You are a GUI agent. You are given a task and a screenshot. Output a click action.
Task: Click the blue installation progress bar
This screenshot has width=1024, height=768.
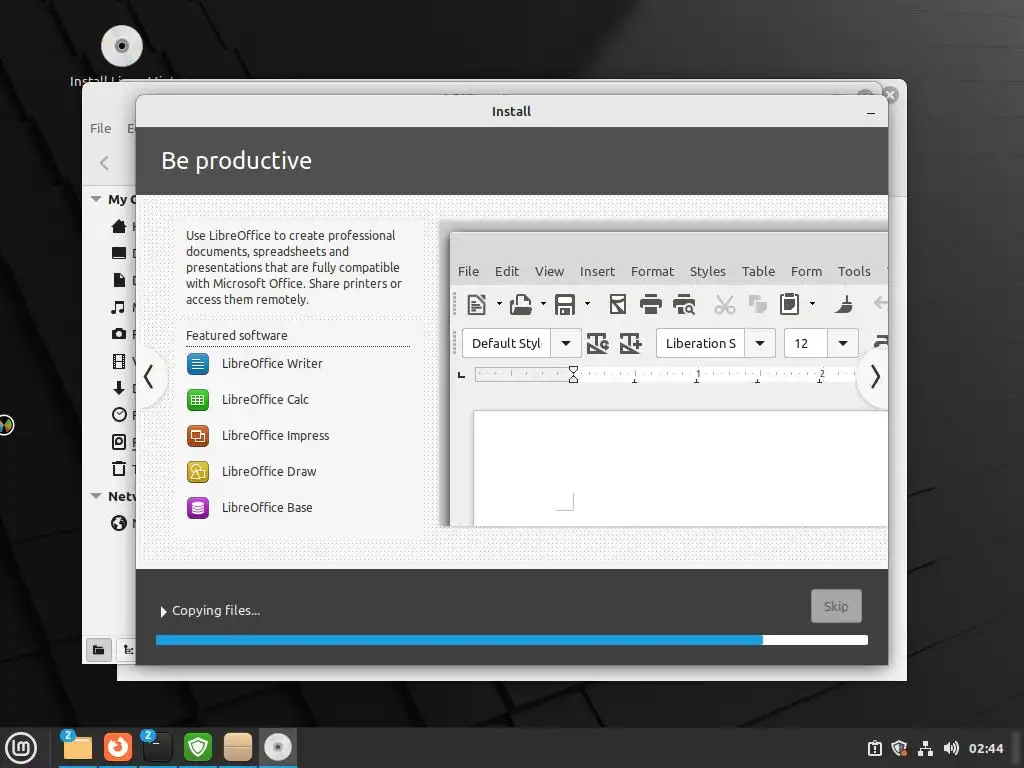[x=511, y=640]
